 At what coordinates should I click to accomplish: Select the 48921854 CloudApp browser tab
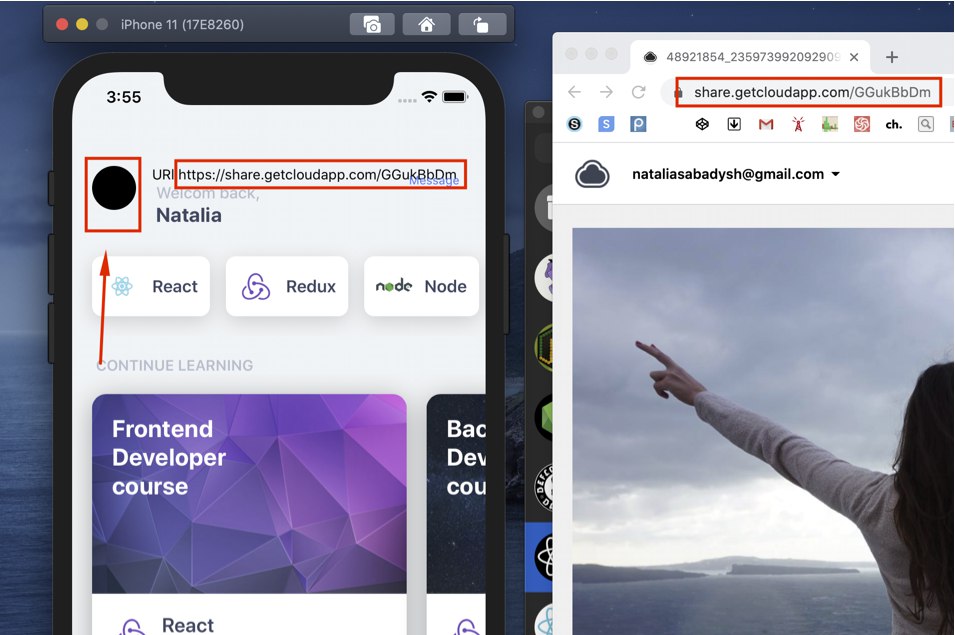pyautogui.click(x=749, y=57)
